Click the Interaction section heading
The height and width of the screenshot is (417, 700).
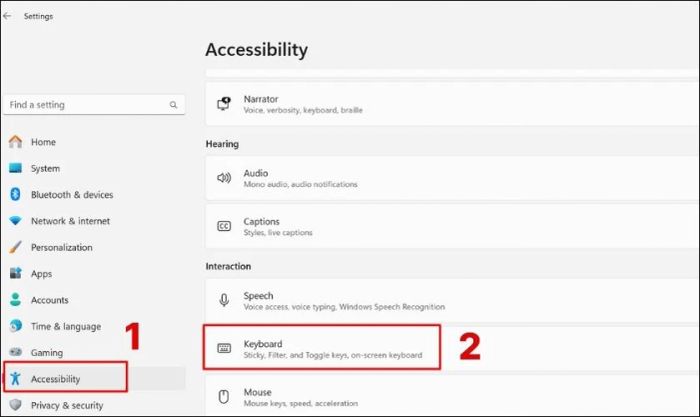coord(228,266)
